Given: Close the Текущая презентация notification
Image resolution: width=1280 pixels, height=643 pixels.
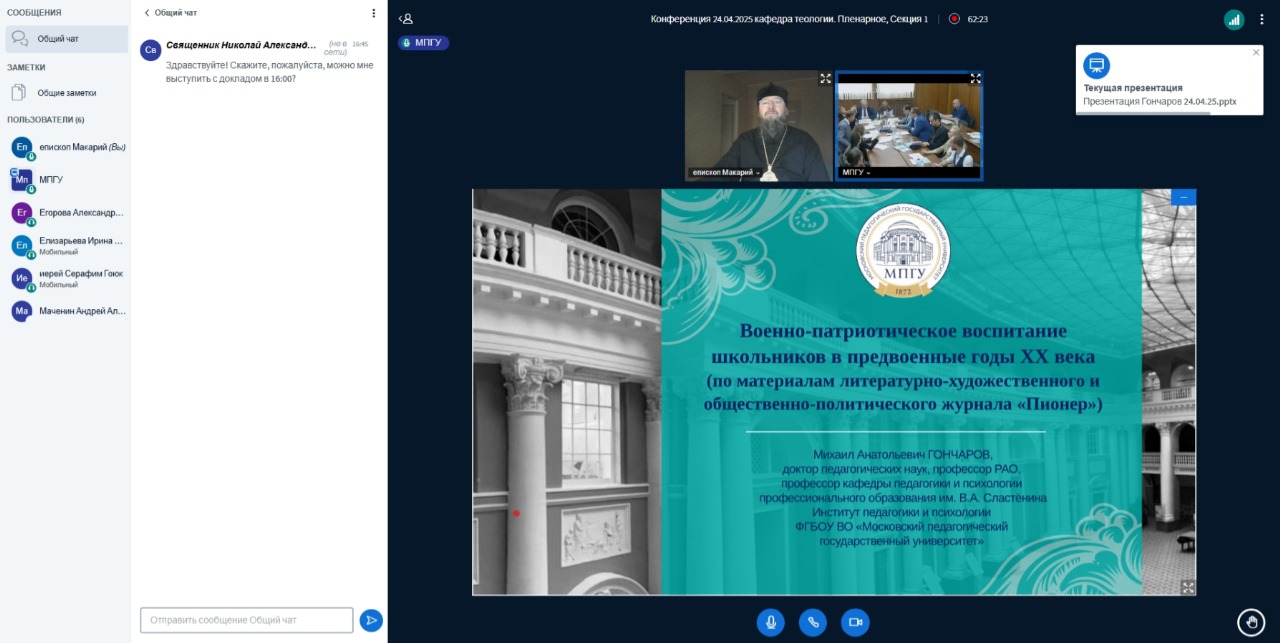Looking at the screenshot, I should point(1257,52).
